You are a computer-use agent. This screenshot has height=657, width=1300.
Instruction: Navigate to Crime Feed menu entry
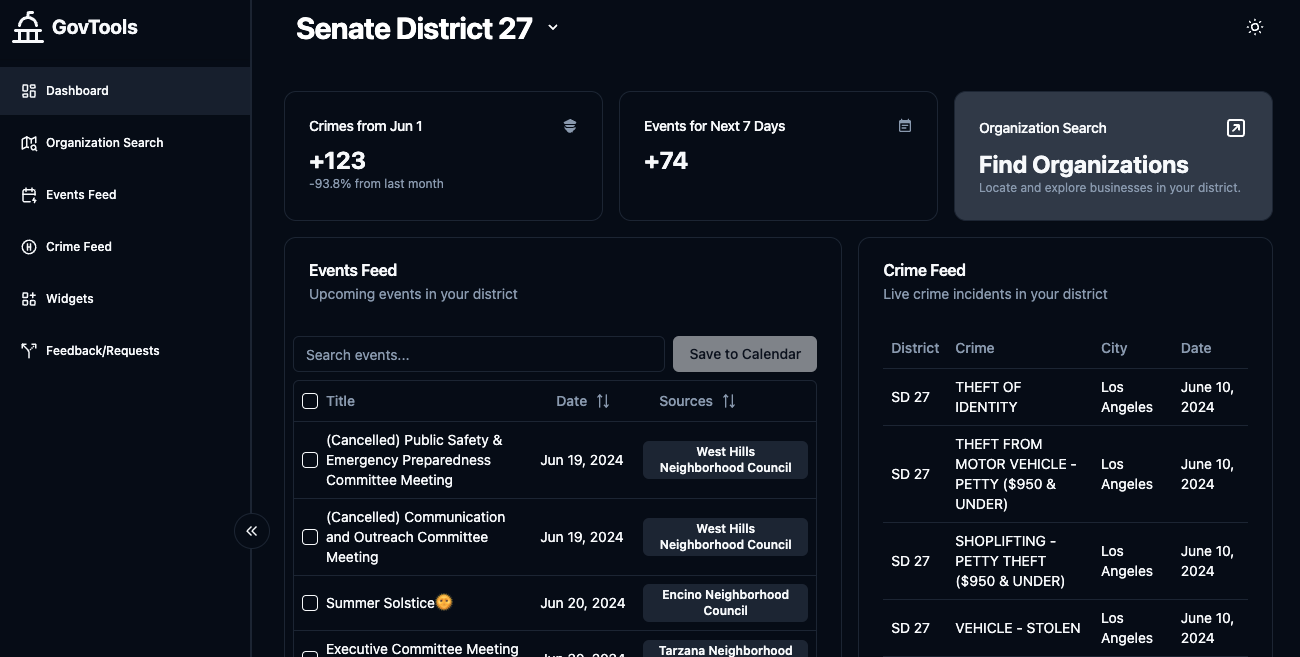(x=78, y=246)
